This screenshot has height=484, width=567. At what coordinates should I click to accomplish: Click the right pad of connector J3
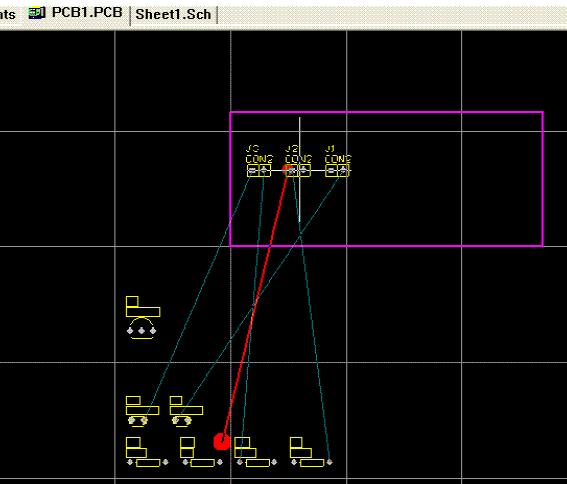coord(264,170)
